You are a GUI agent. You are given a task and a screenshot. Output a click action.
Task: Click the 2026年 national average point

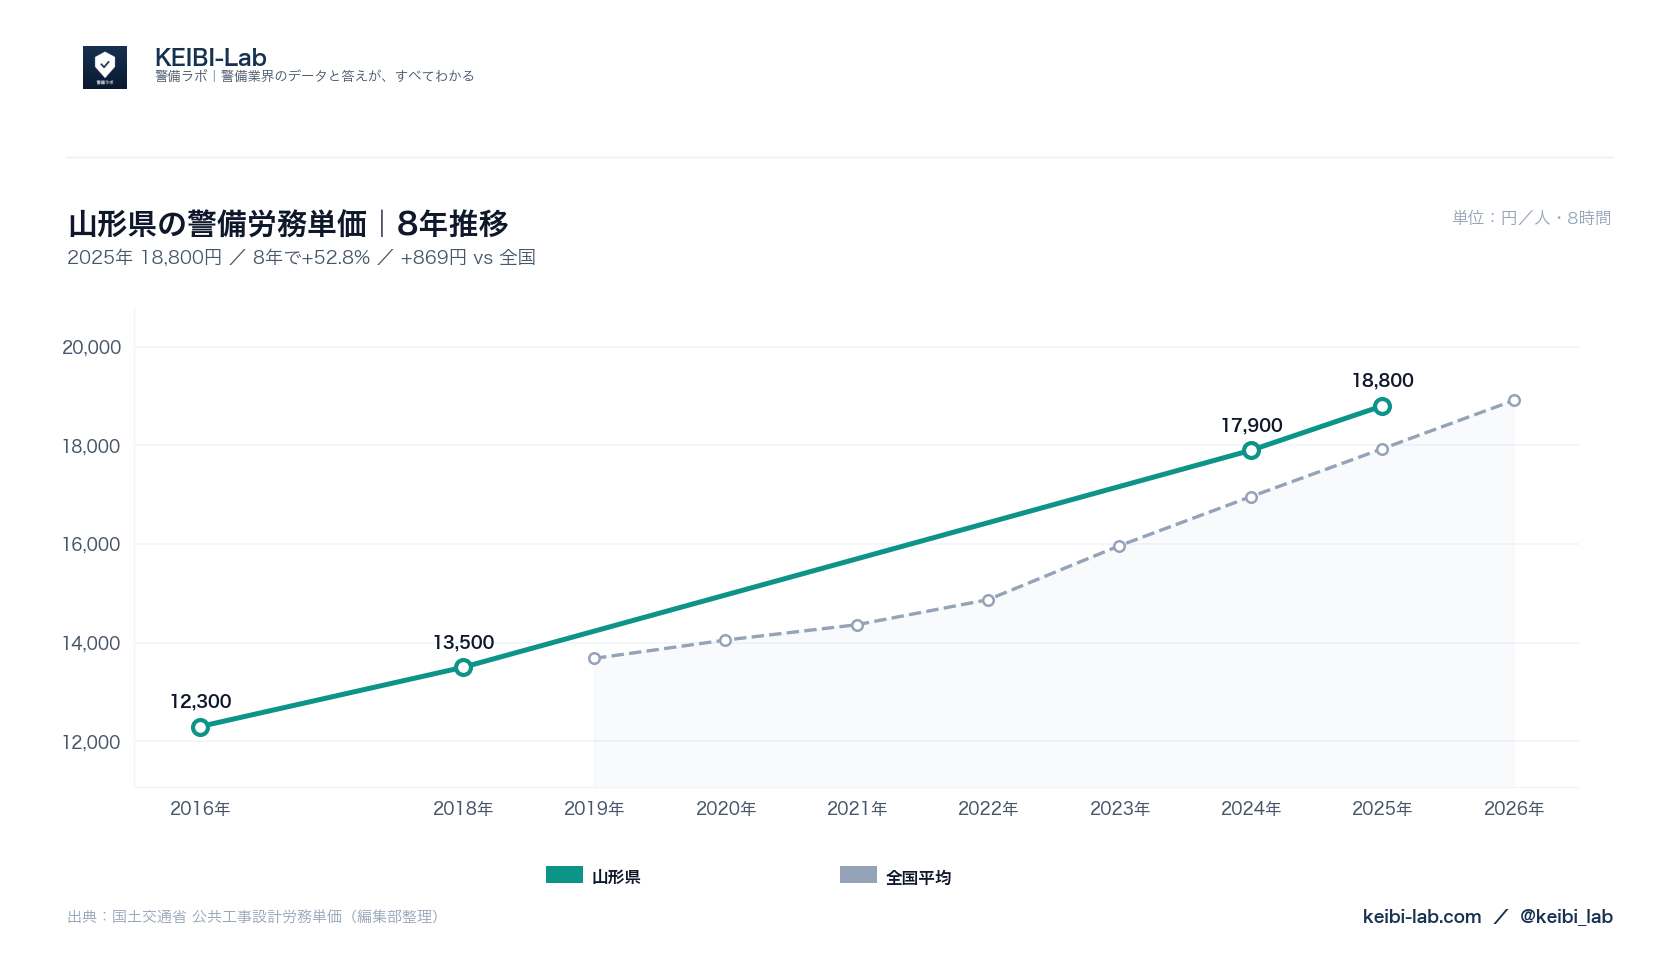[1514, 400]
